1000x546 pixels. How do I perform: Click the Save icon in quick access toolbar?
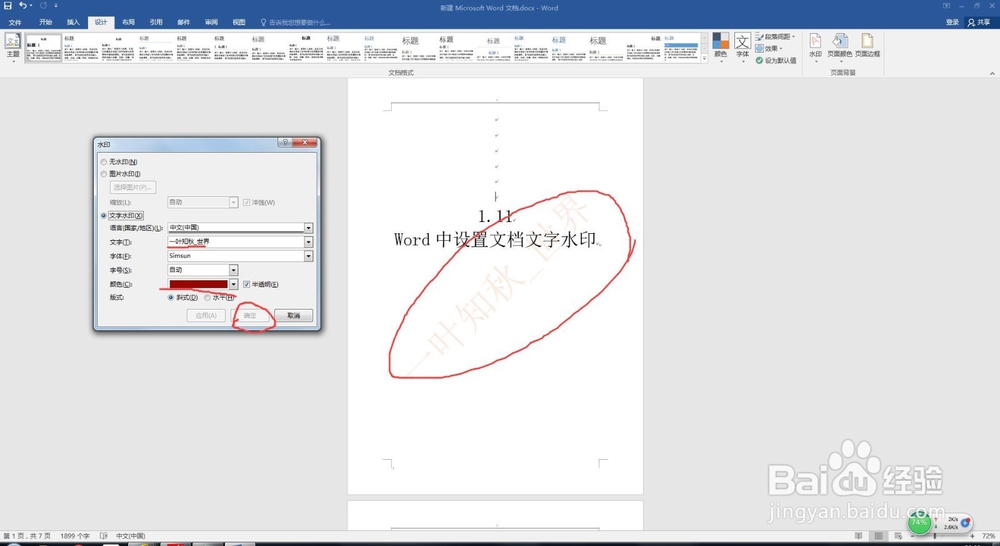click(x=8, y=6)
